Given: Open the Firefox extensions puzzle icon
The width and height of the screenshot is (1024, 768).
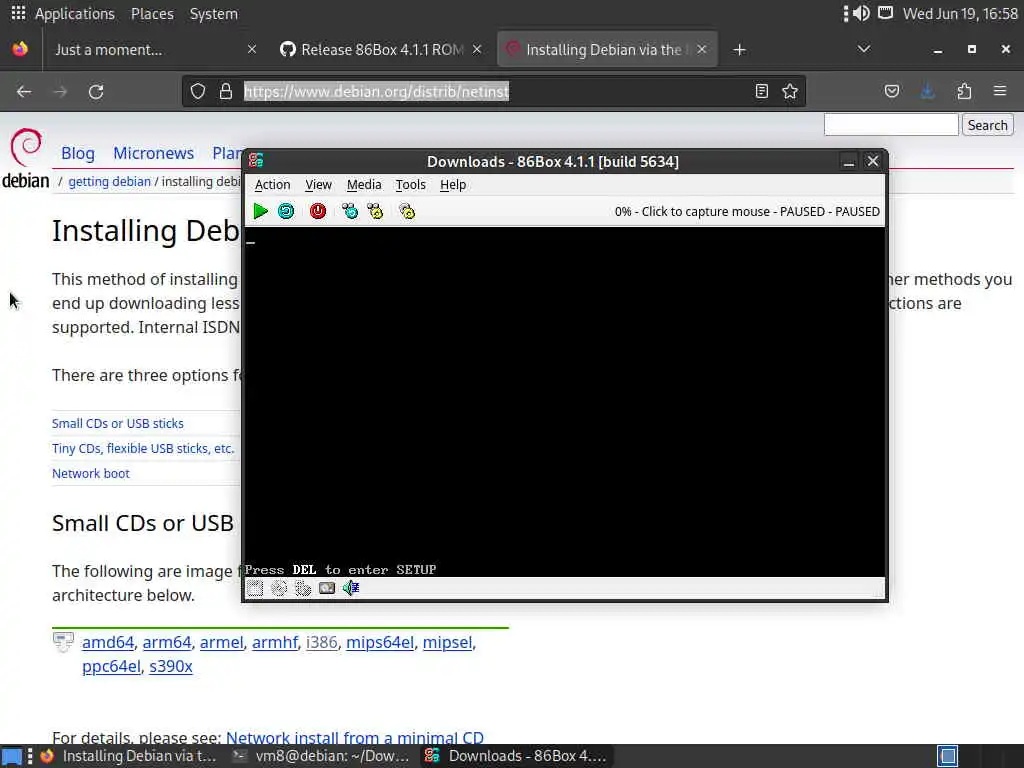Looking at the screenshot, I should tap(965, 91).
